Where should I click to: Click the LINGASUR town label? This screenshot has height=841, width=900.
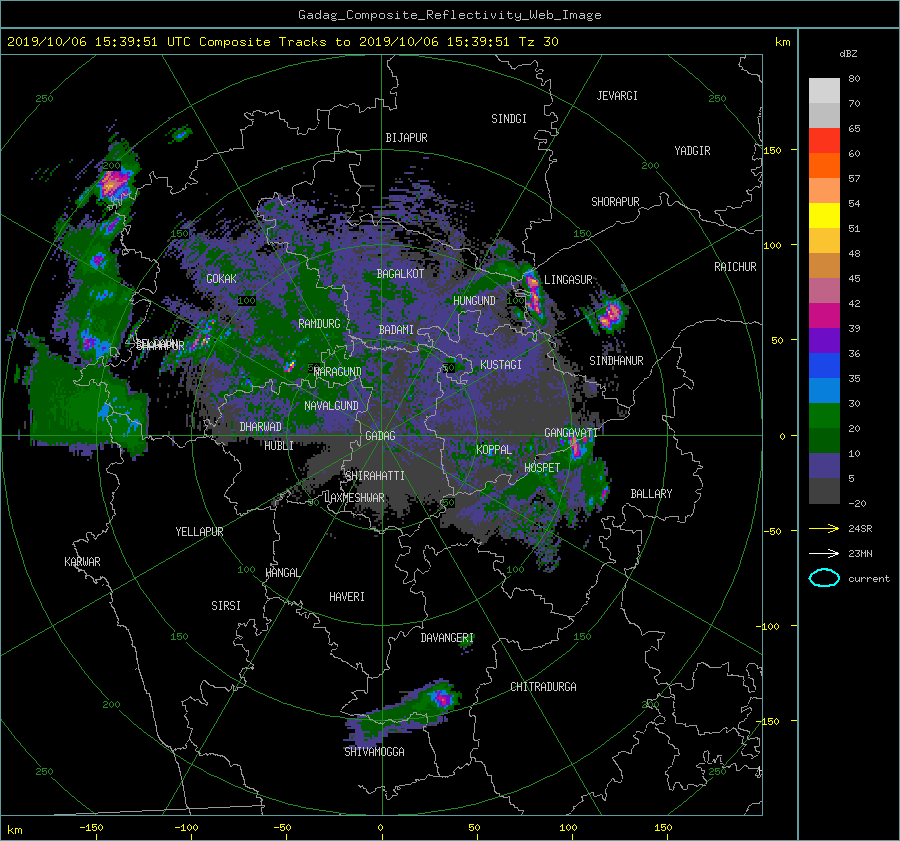(x=568, y=280)
